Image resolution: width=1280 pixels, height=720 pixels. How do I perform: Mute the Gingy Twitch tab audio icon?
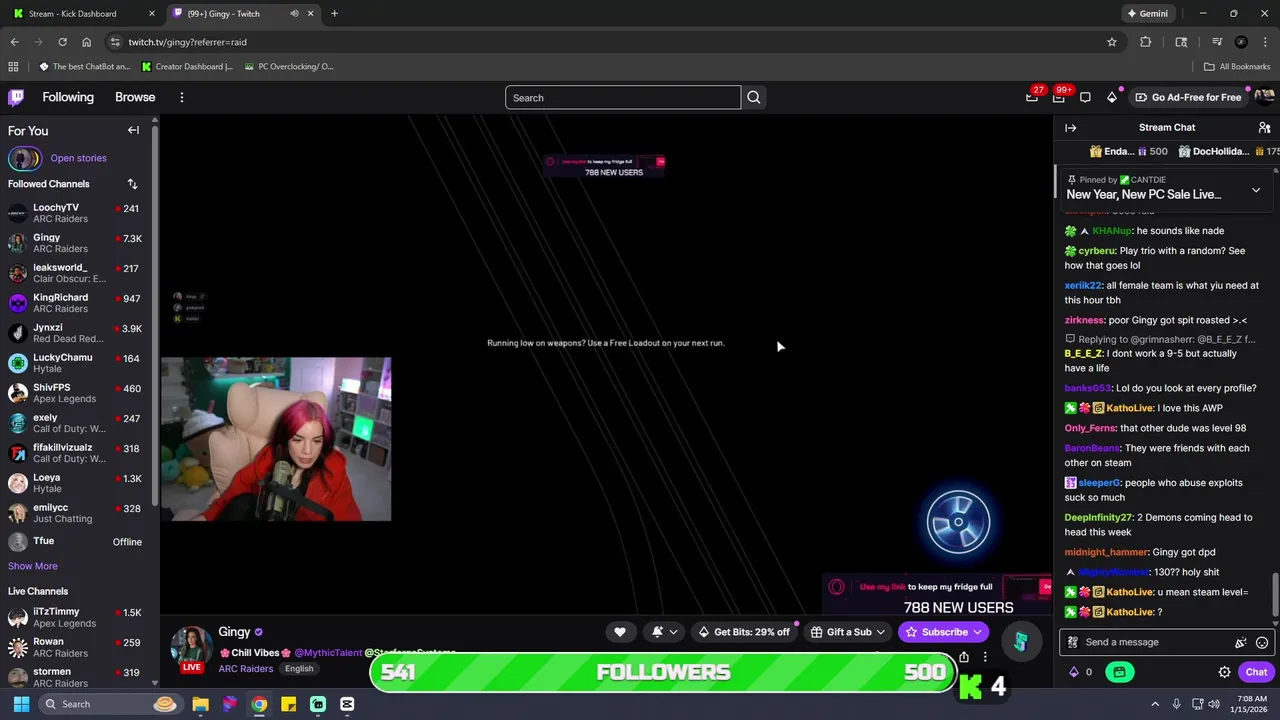[x=294, y=14]
